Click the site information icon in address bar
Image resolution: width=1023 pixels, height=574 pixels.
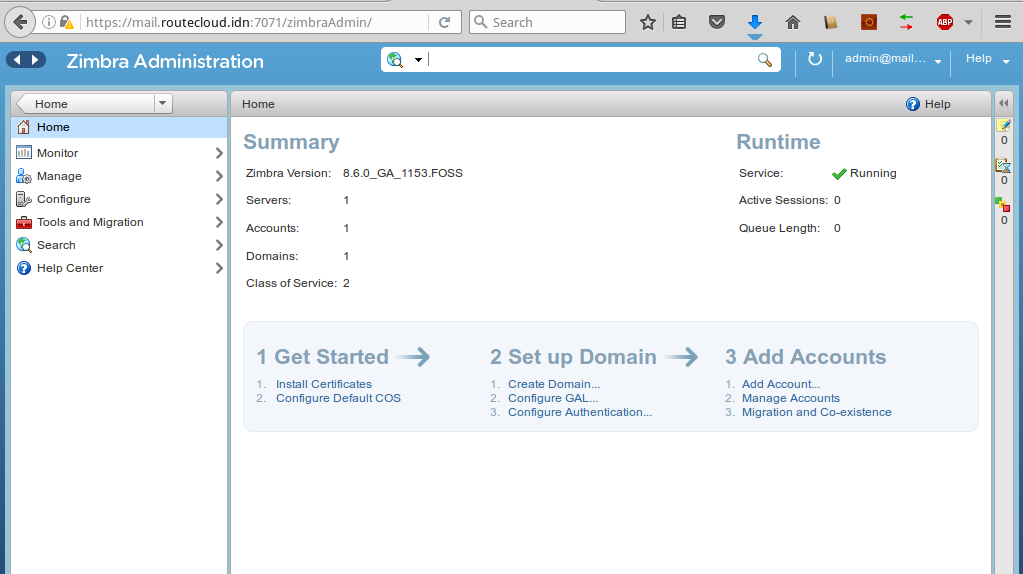click(x=48, y=22)
